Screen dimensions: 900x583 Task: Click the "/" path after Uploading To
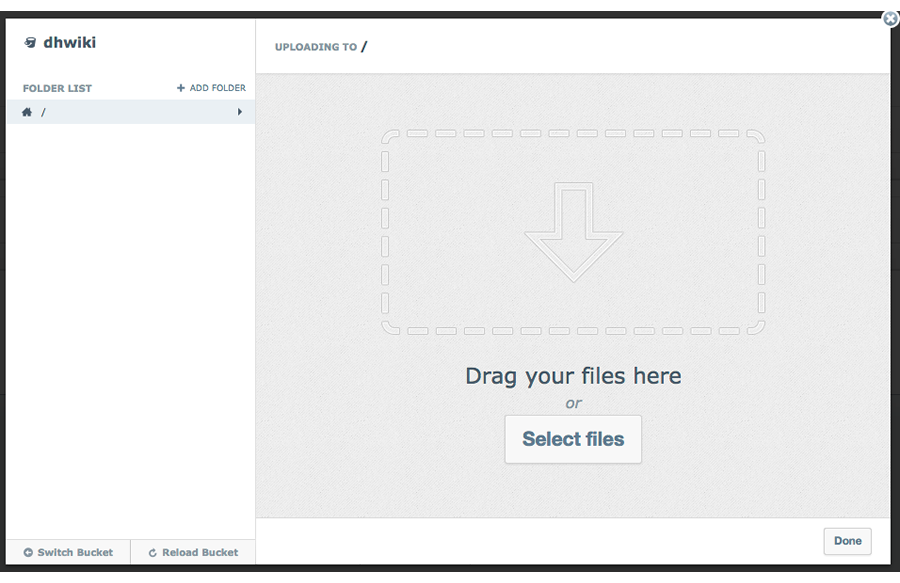point(365,46)
